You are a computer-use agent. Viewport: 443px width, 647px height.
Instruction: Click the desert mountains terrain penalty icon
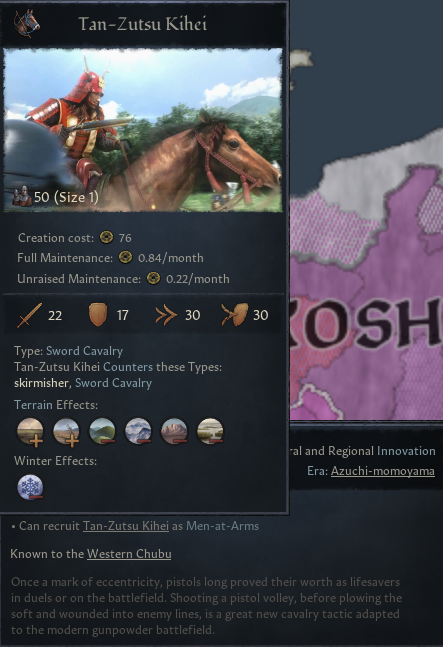[174, 431]
